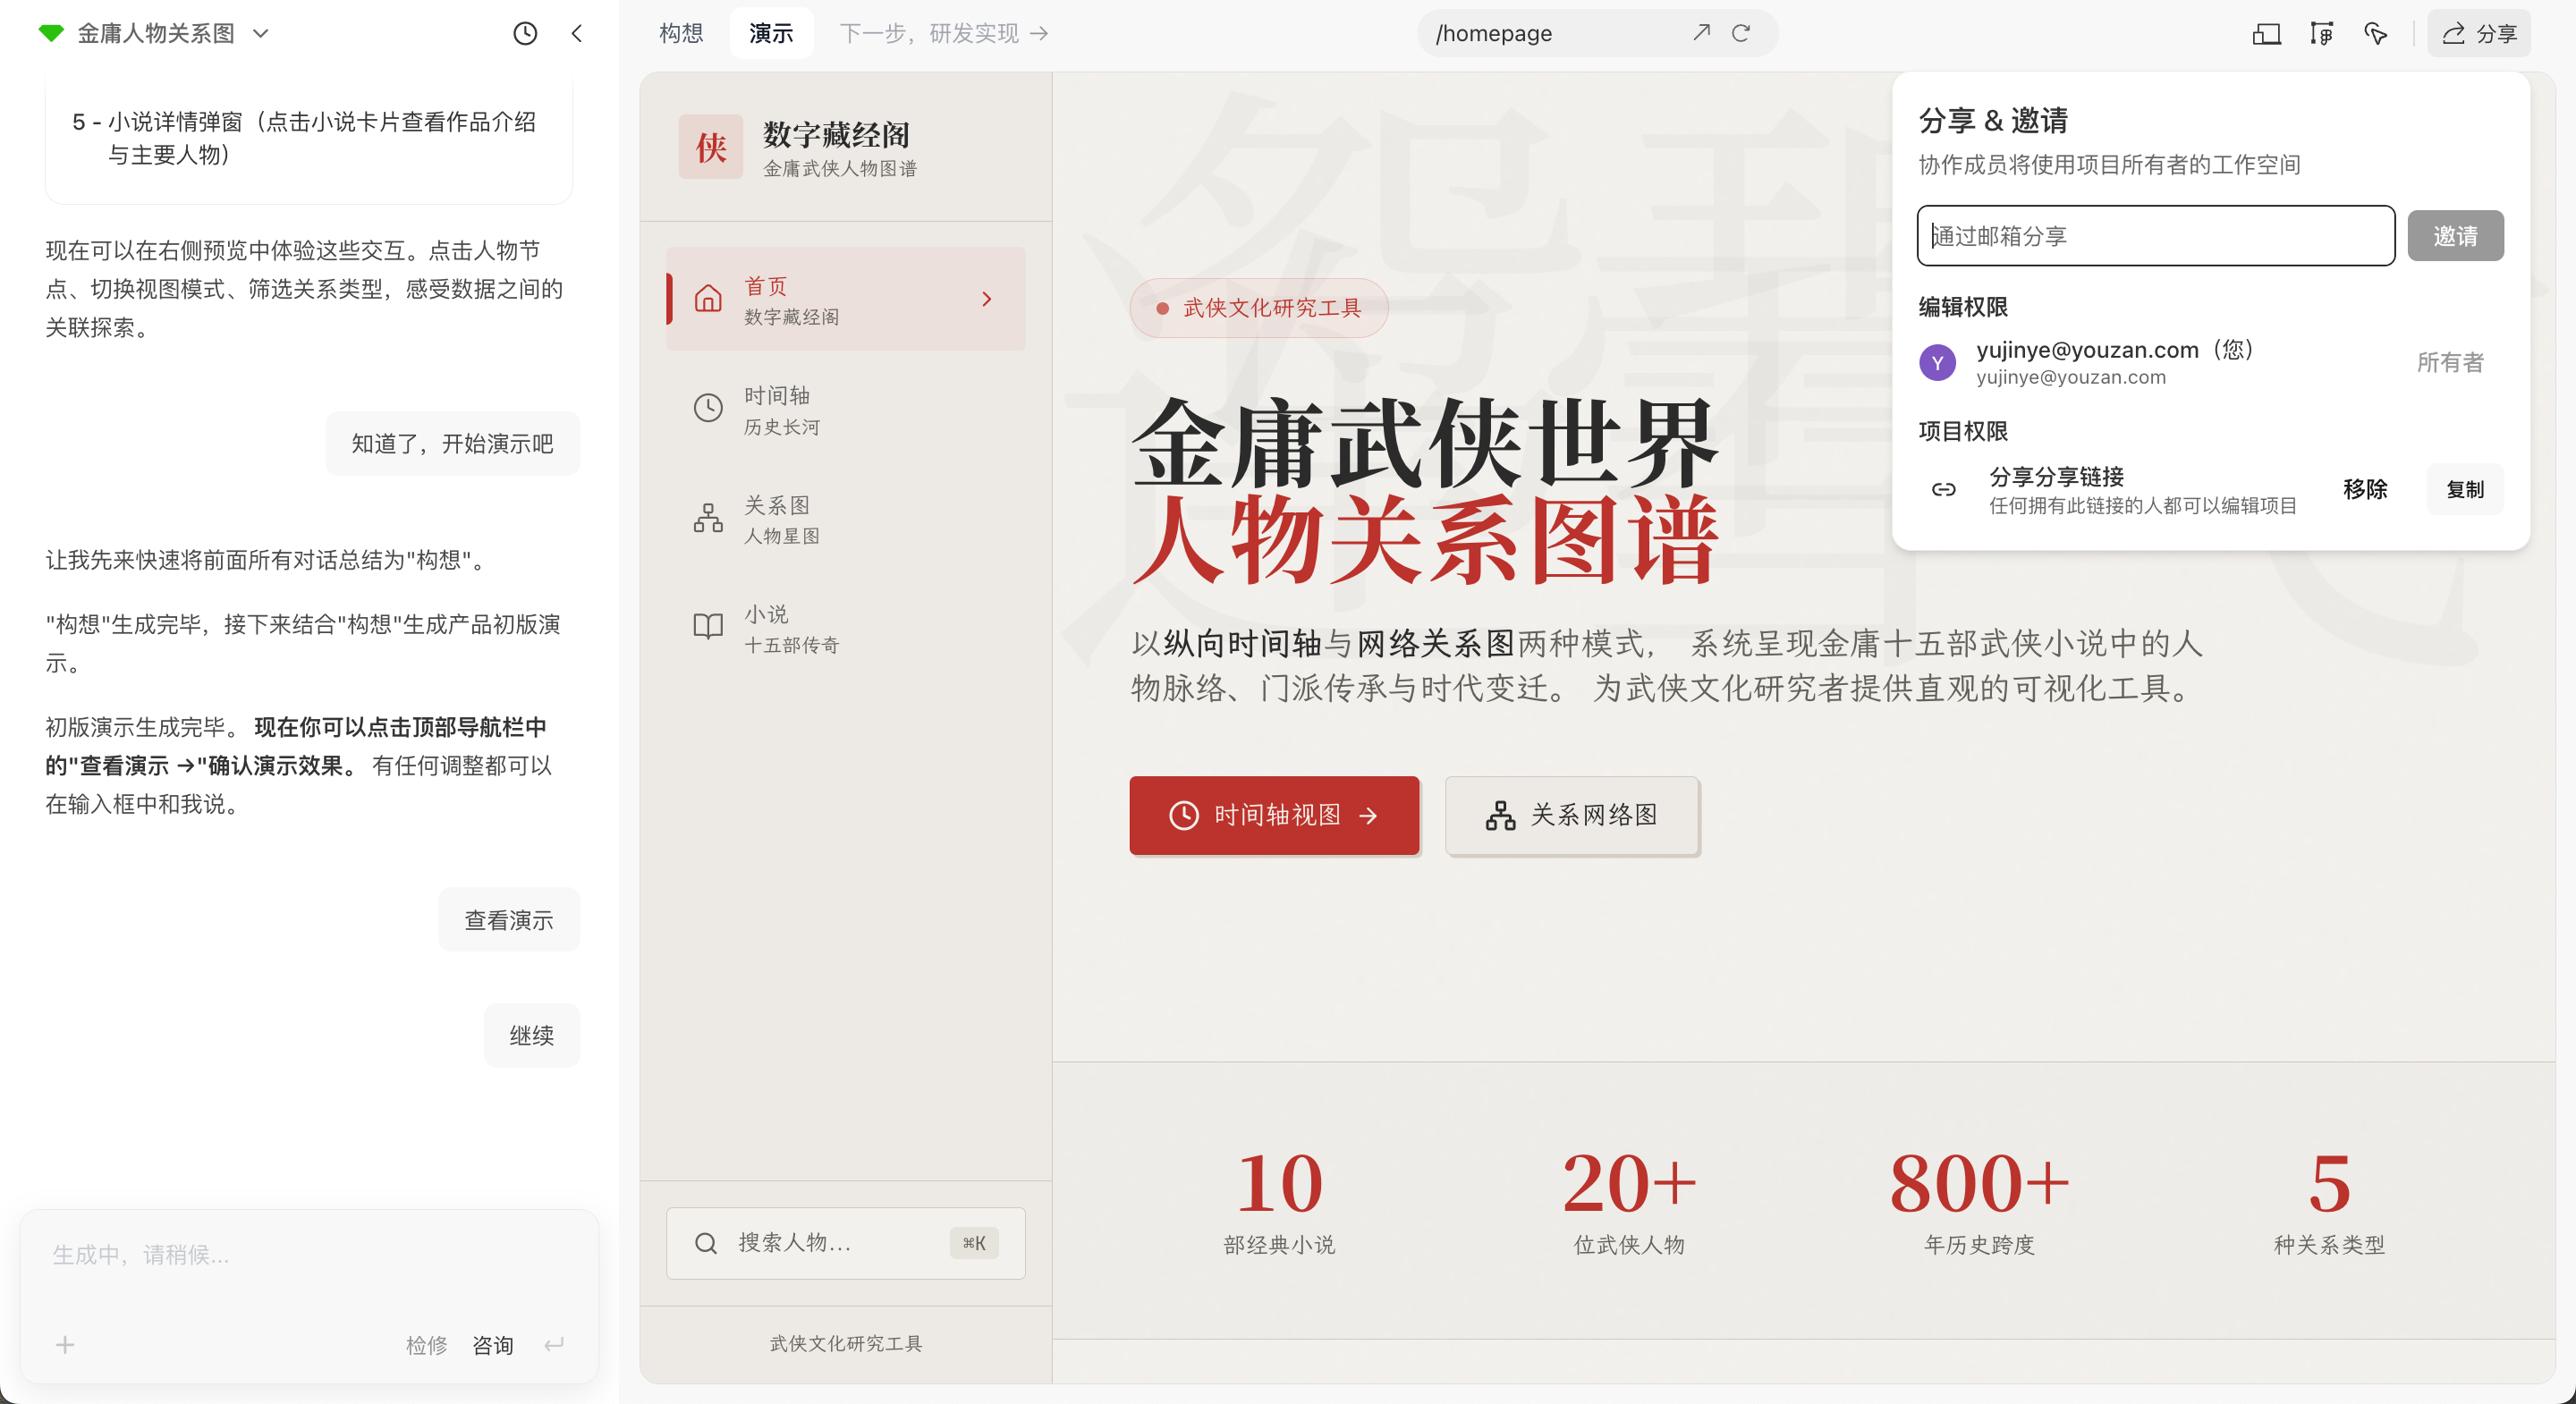The width and height of the screenshot is (2576, 1404).
Task: Click the plus icon in chat input
Action: 64,1345
